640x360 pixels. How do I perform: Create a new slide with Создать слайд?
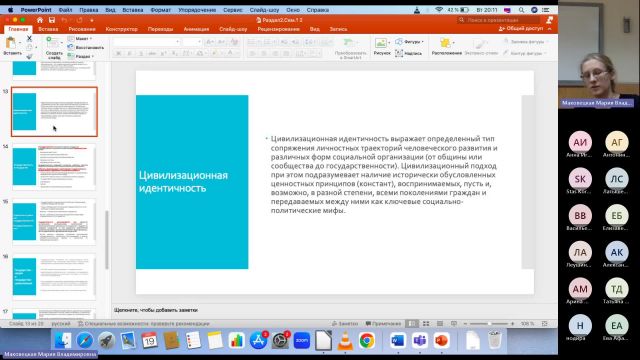coord(54,48)
